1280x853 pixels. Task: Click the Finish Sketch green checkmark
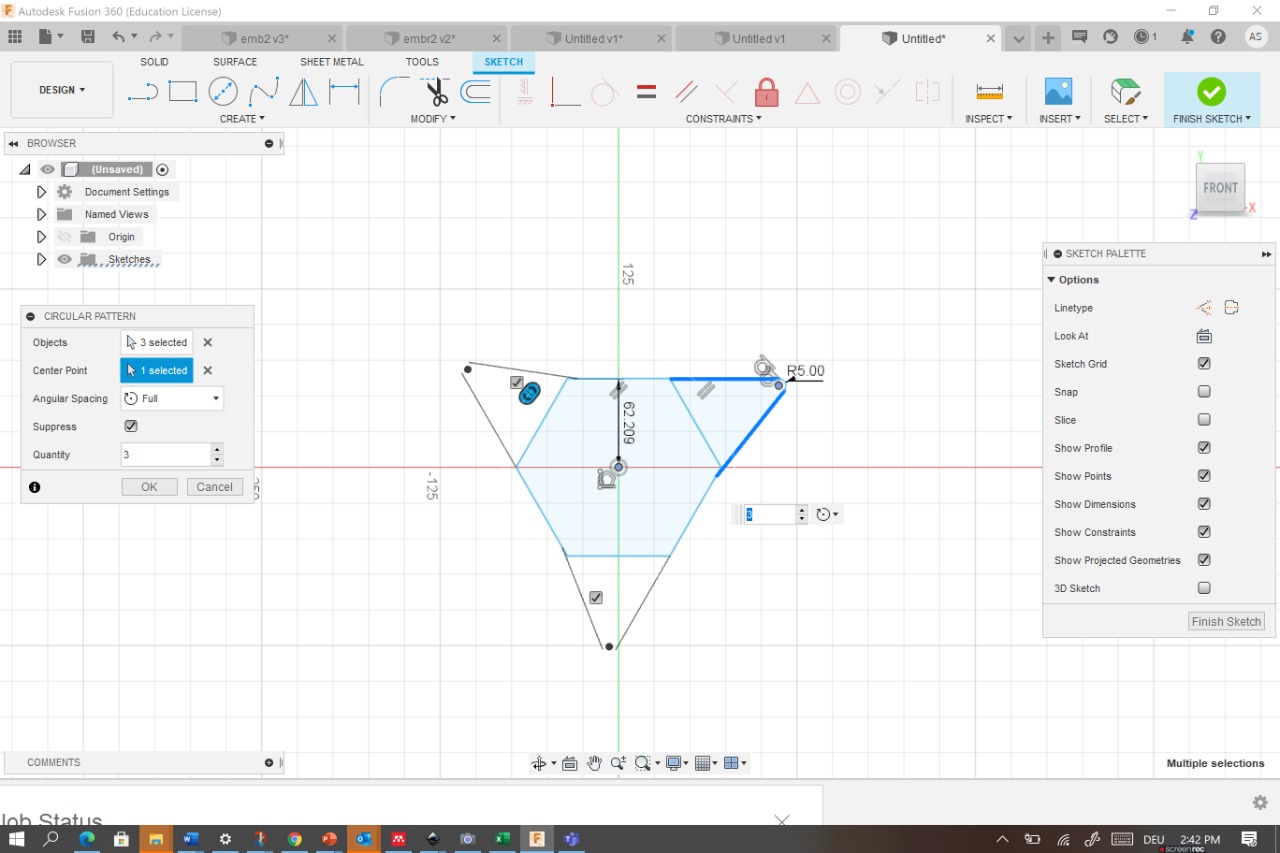pyautogui.click(x=1211, y=92)
